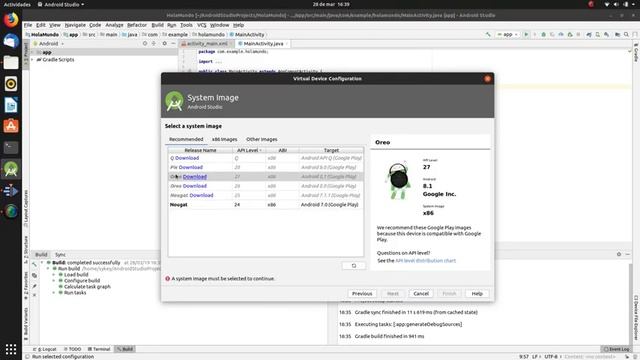Image resolution: width=640 pixels, height=360 pixels.
Task: Open the Files manager in the dock
Action: (x=11, y=62)
